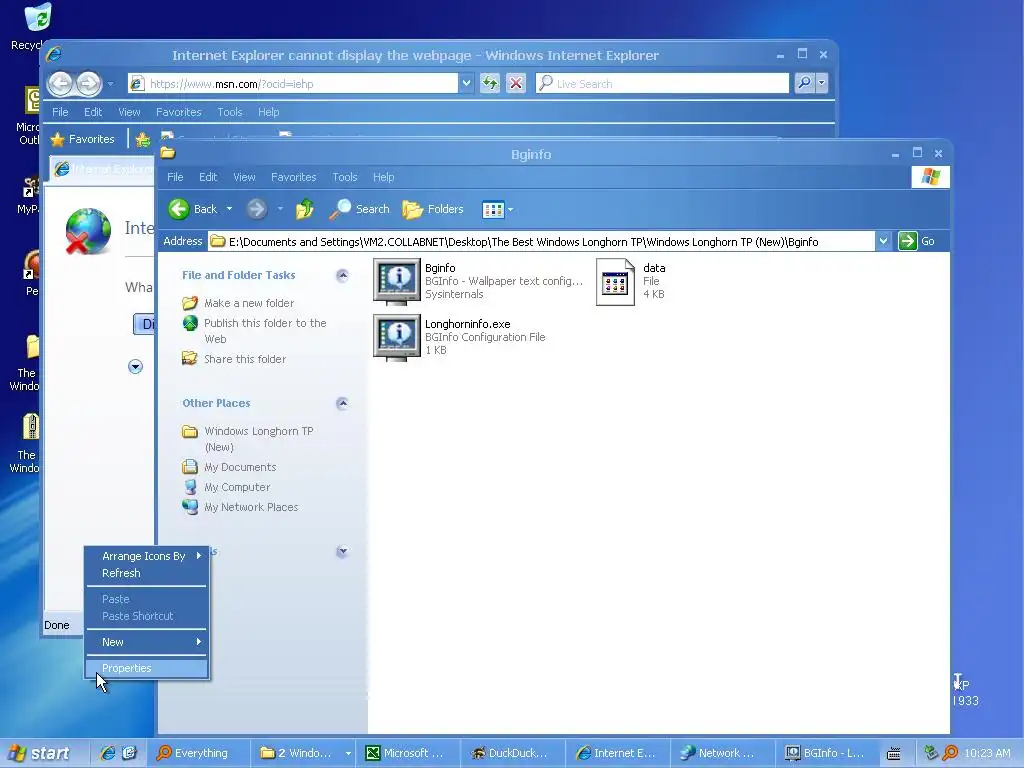Open recent pages dropdown in Internet Explorer
This screenshot has height=768, width=1024.
(x=110, y=84)
